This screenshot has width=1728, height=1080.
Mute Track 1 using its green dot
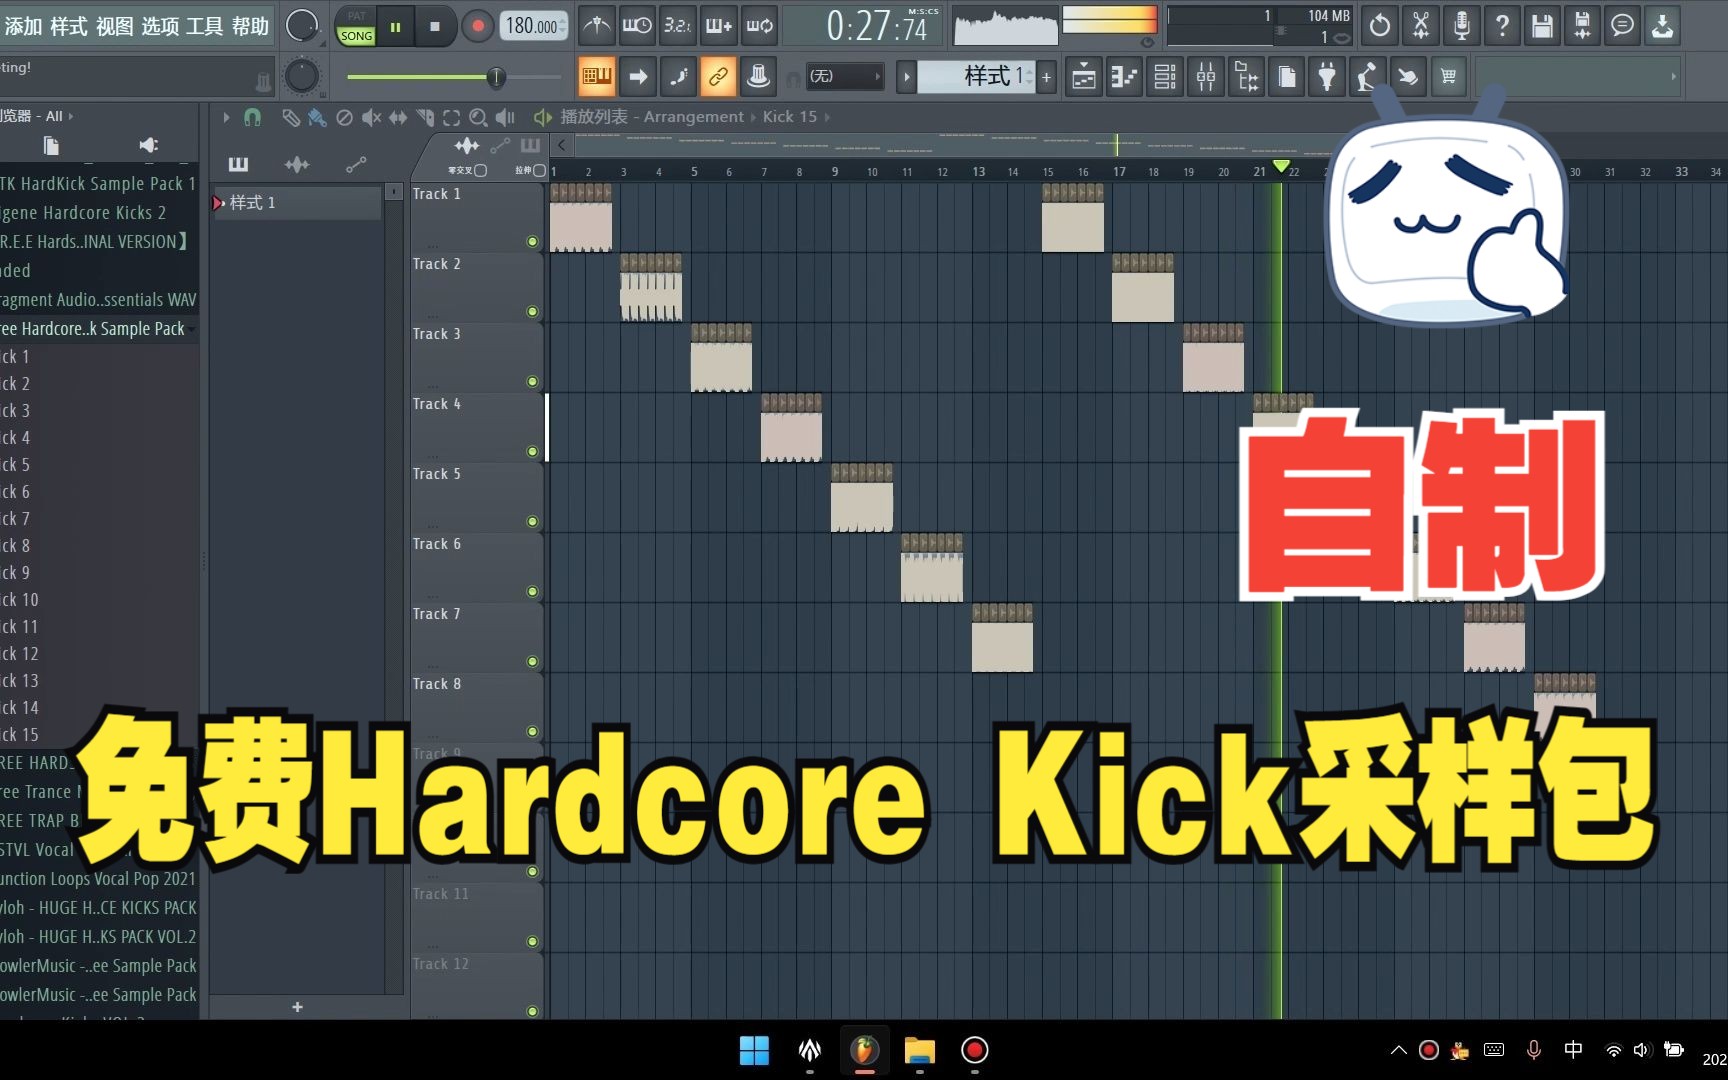click(532, 241)
